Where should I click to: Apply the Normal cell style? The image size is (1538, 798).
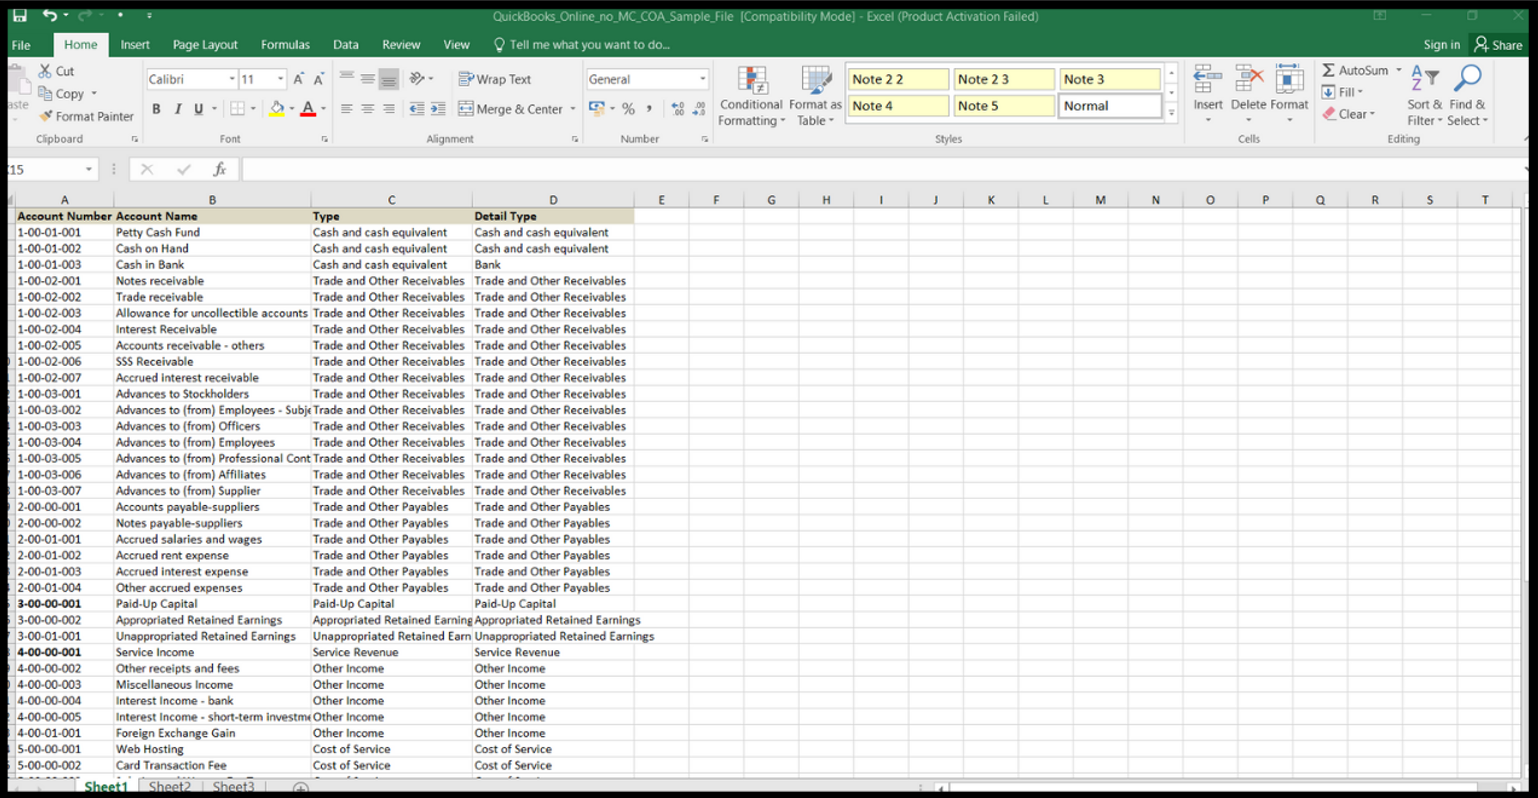pos(1110,106)
